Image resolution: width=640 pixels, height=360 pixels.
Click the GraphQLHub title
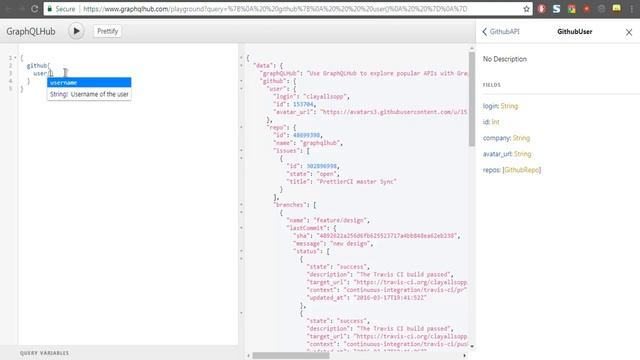click(31, 31)
